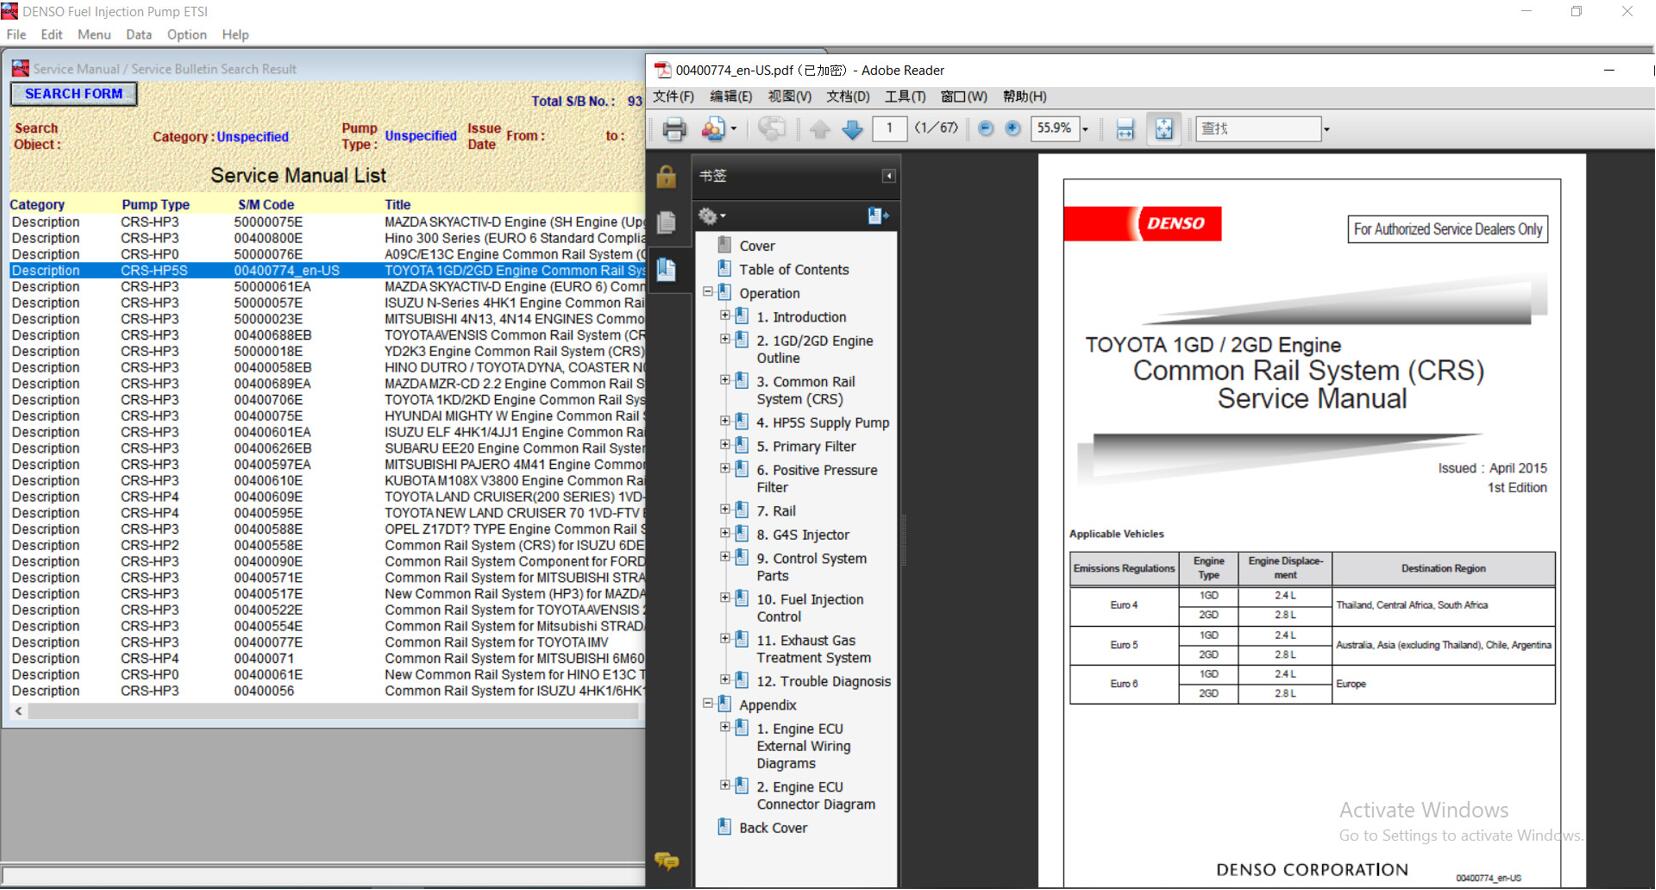Click the horizontal scrollbar of Service Manual List
The height and width of the screenshot is (890, 1656).
[333, 711]
